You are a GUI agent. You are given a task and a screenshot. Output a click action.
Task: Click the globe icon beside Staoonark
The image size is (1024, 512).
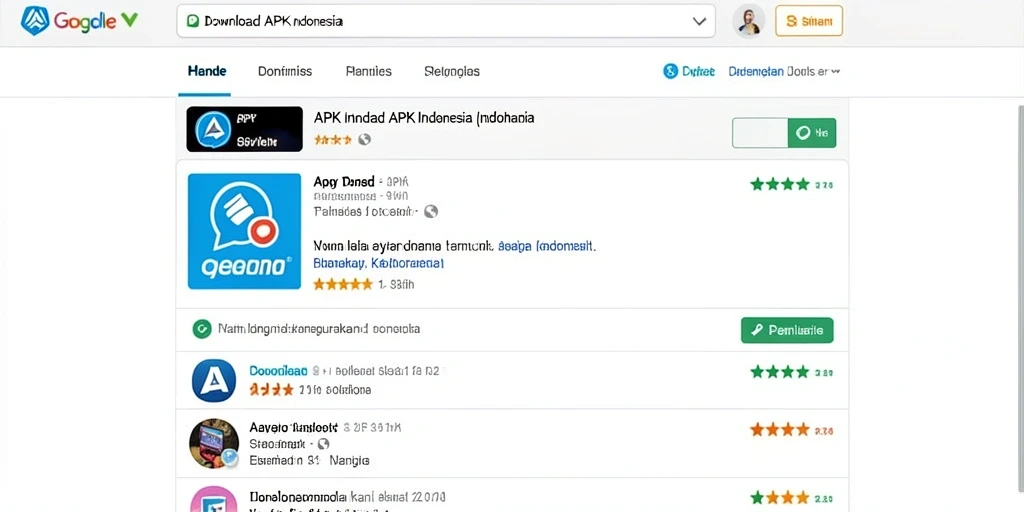[x=323, y=444]
